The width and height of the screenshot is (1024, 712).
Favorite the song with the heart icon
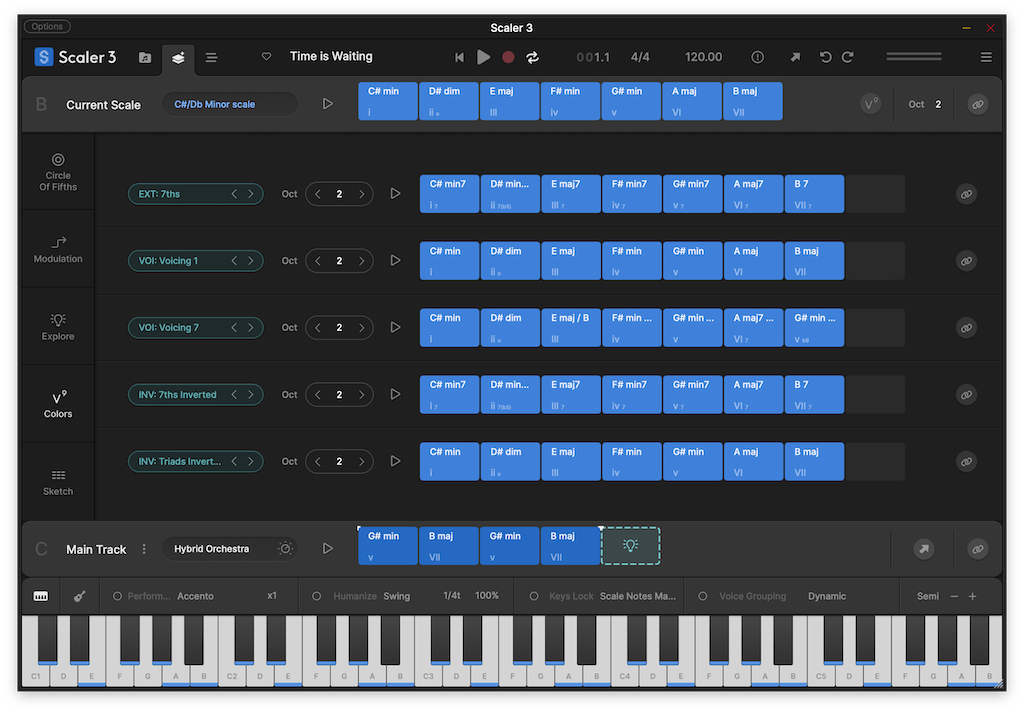pos(266,57)
